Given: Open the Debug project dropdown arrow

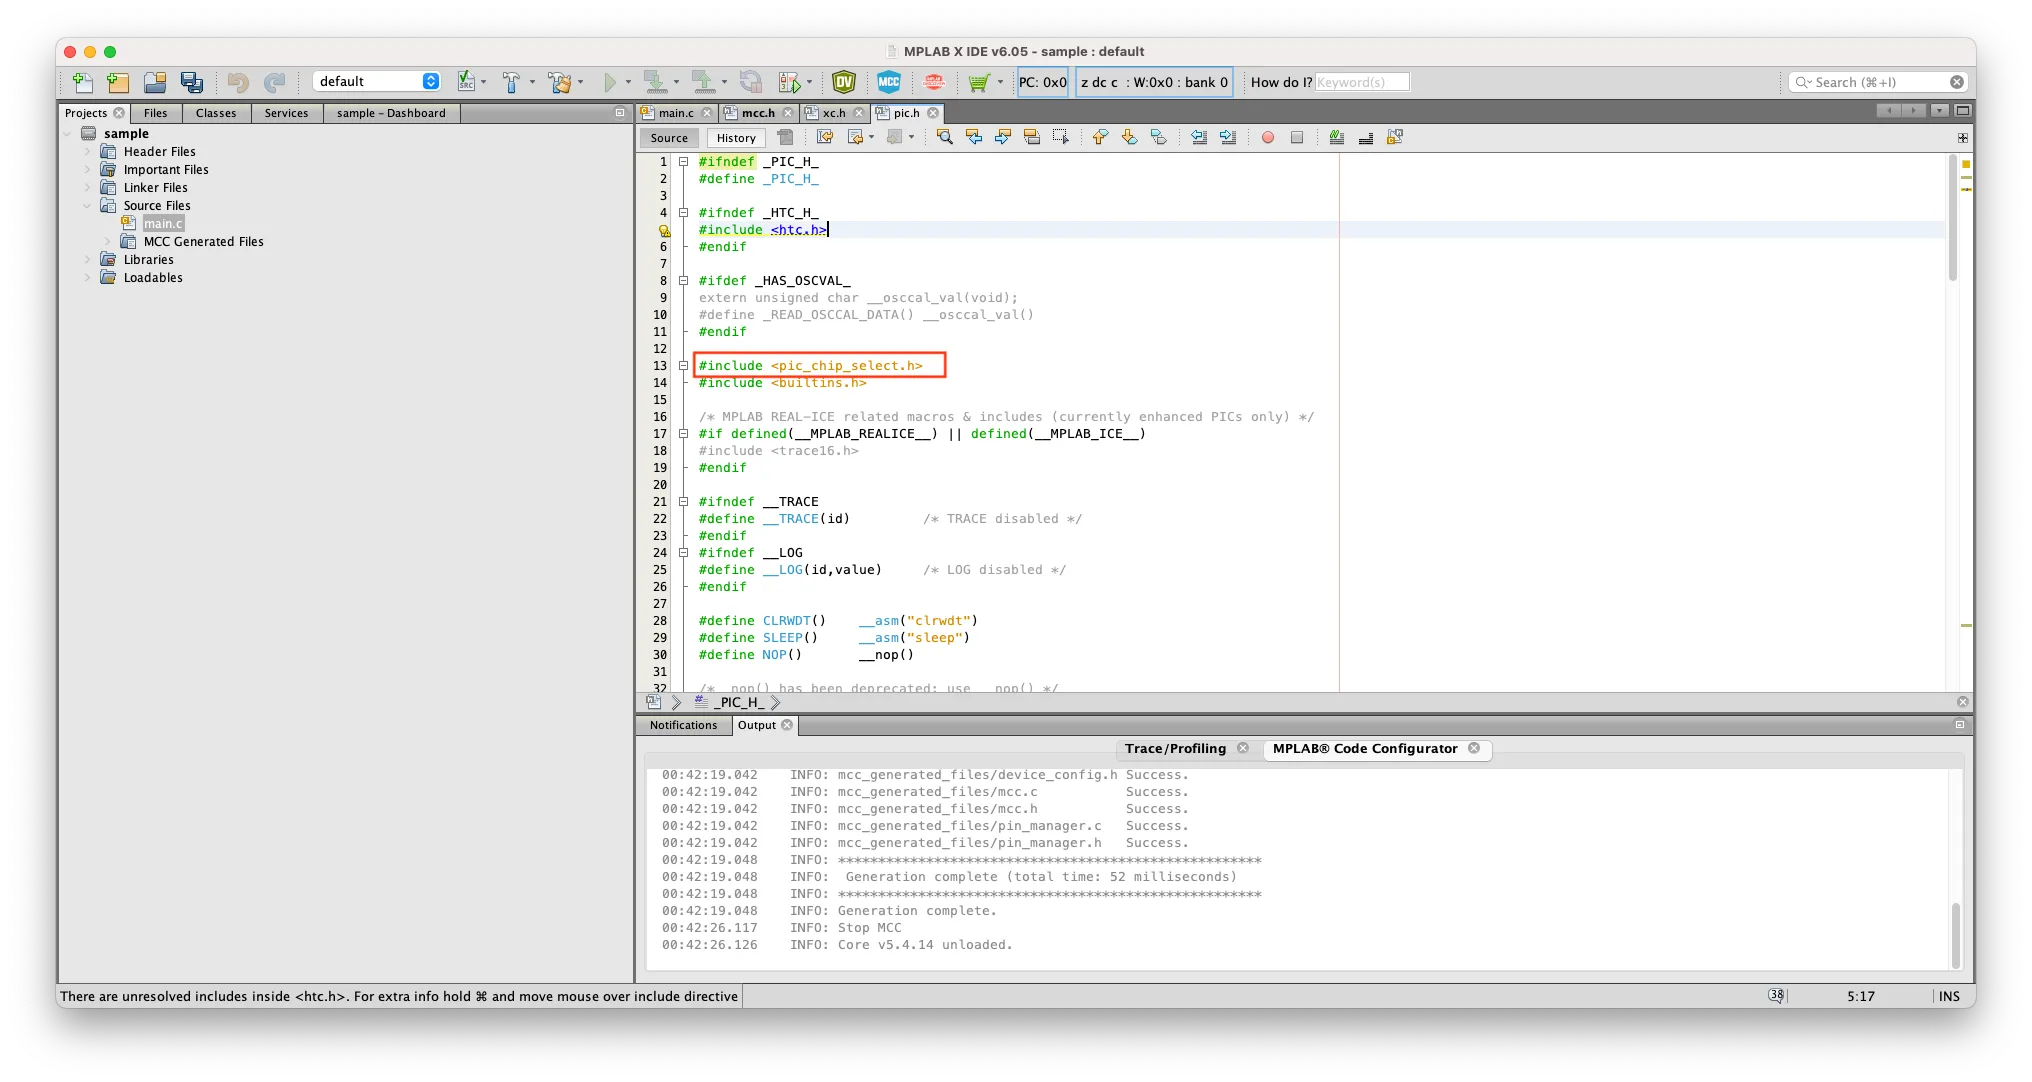Looking at the screenshot, I should point(809,82).
